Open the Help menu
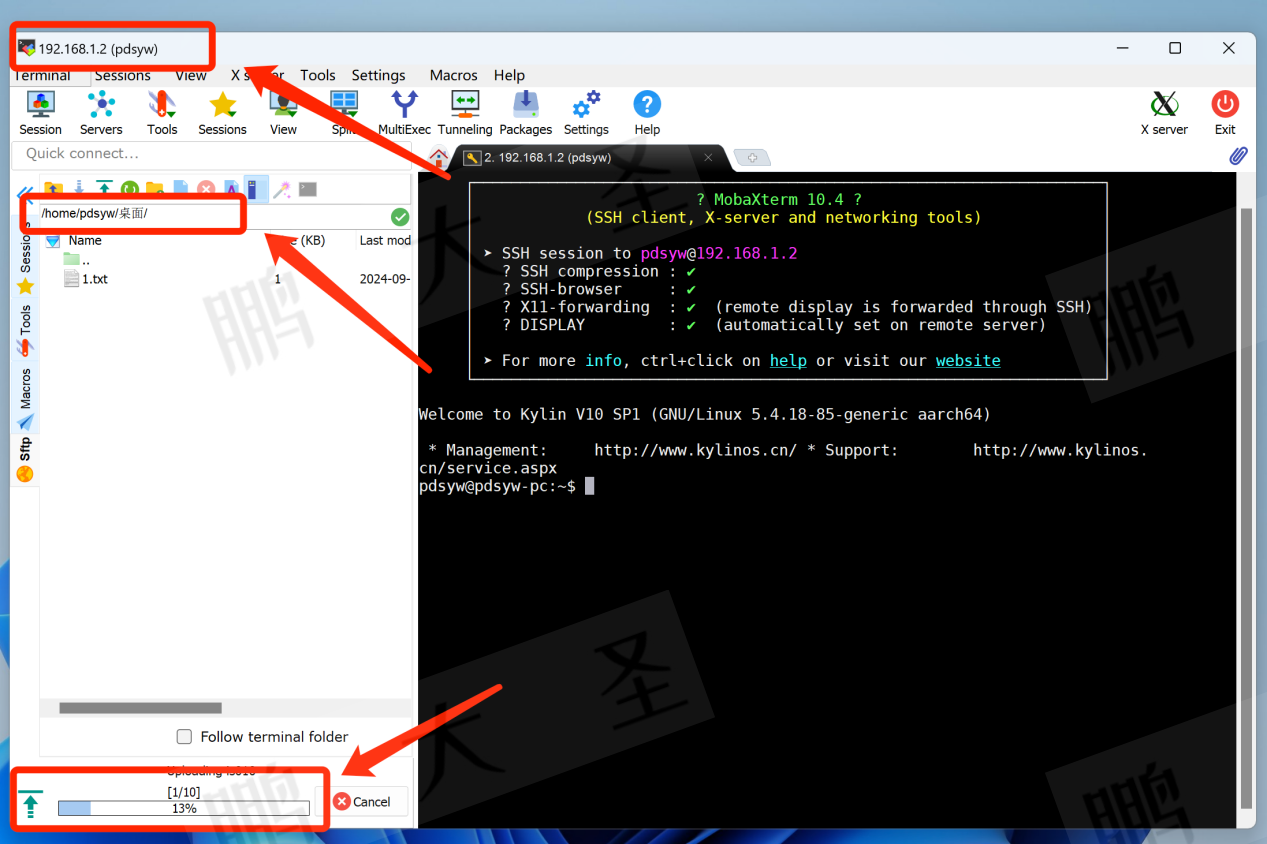1267x844 pixels. point(509,75)
